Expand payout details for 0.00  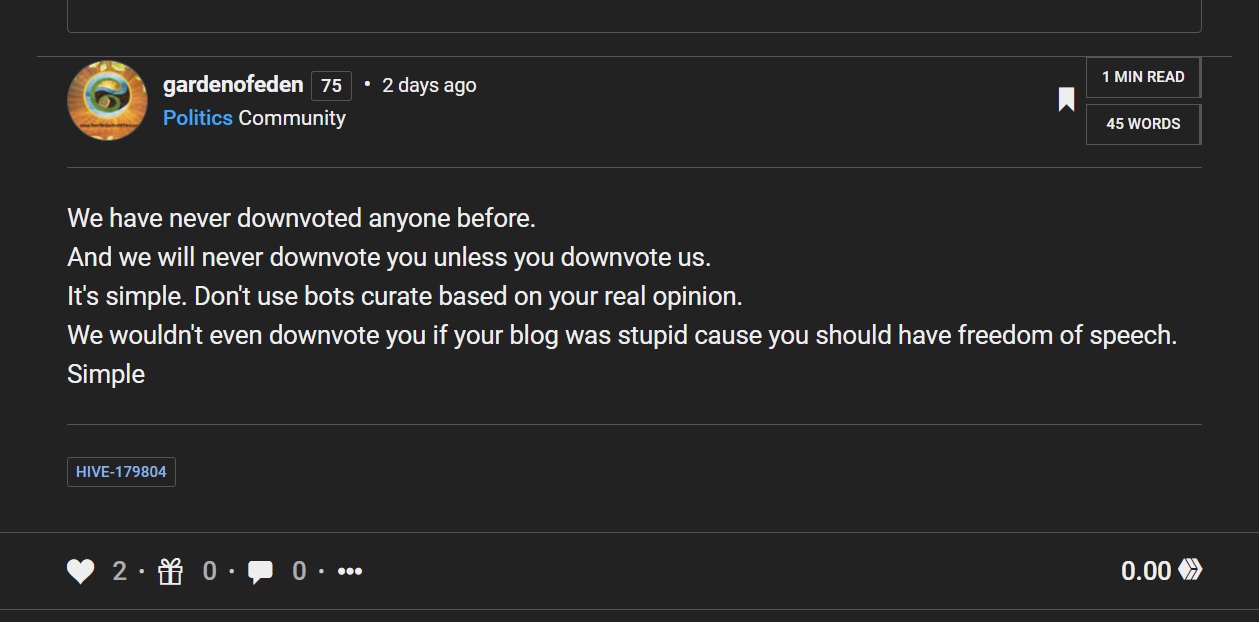tap(1146, 571)
